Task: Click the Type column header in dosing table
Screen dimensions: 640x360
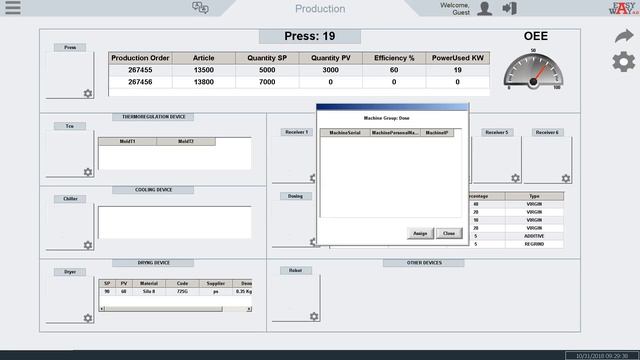Action: [x=534, y=196]
